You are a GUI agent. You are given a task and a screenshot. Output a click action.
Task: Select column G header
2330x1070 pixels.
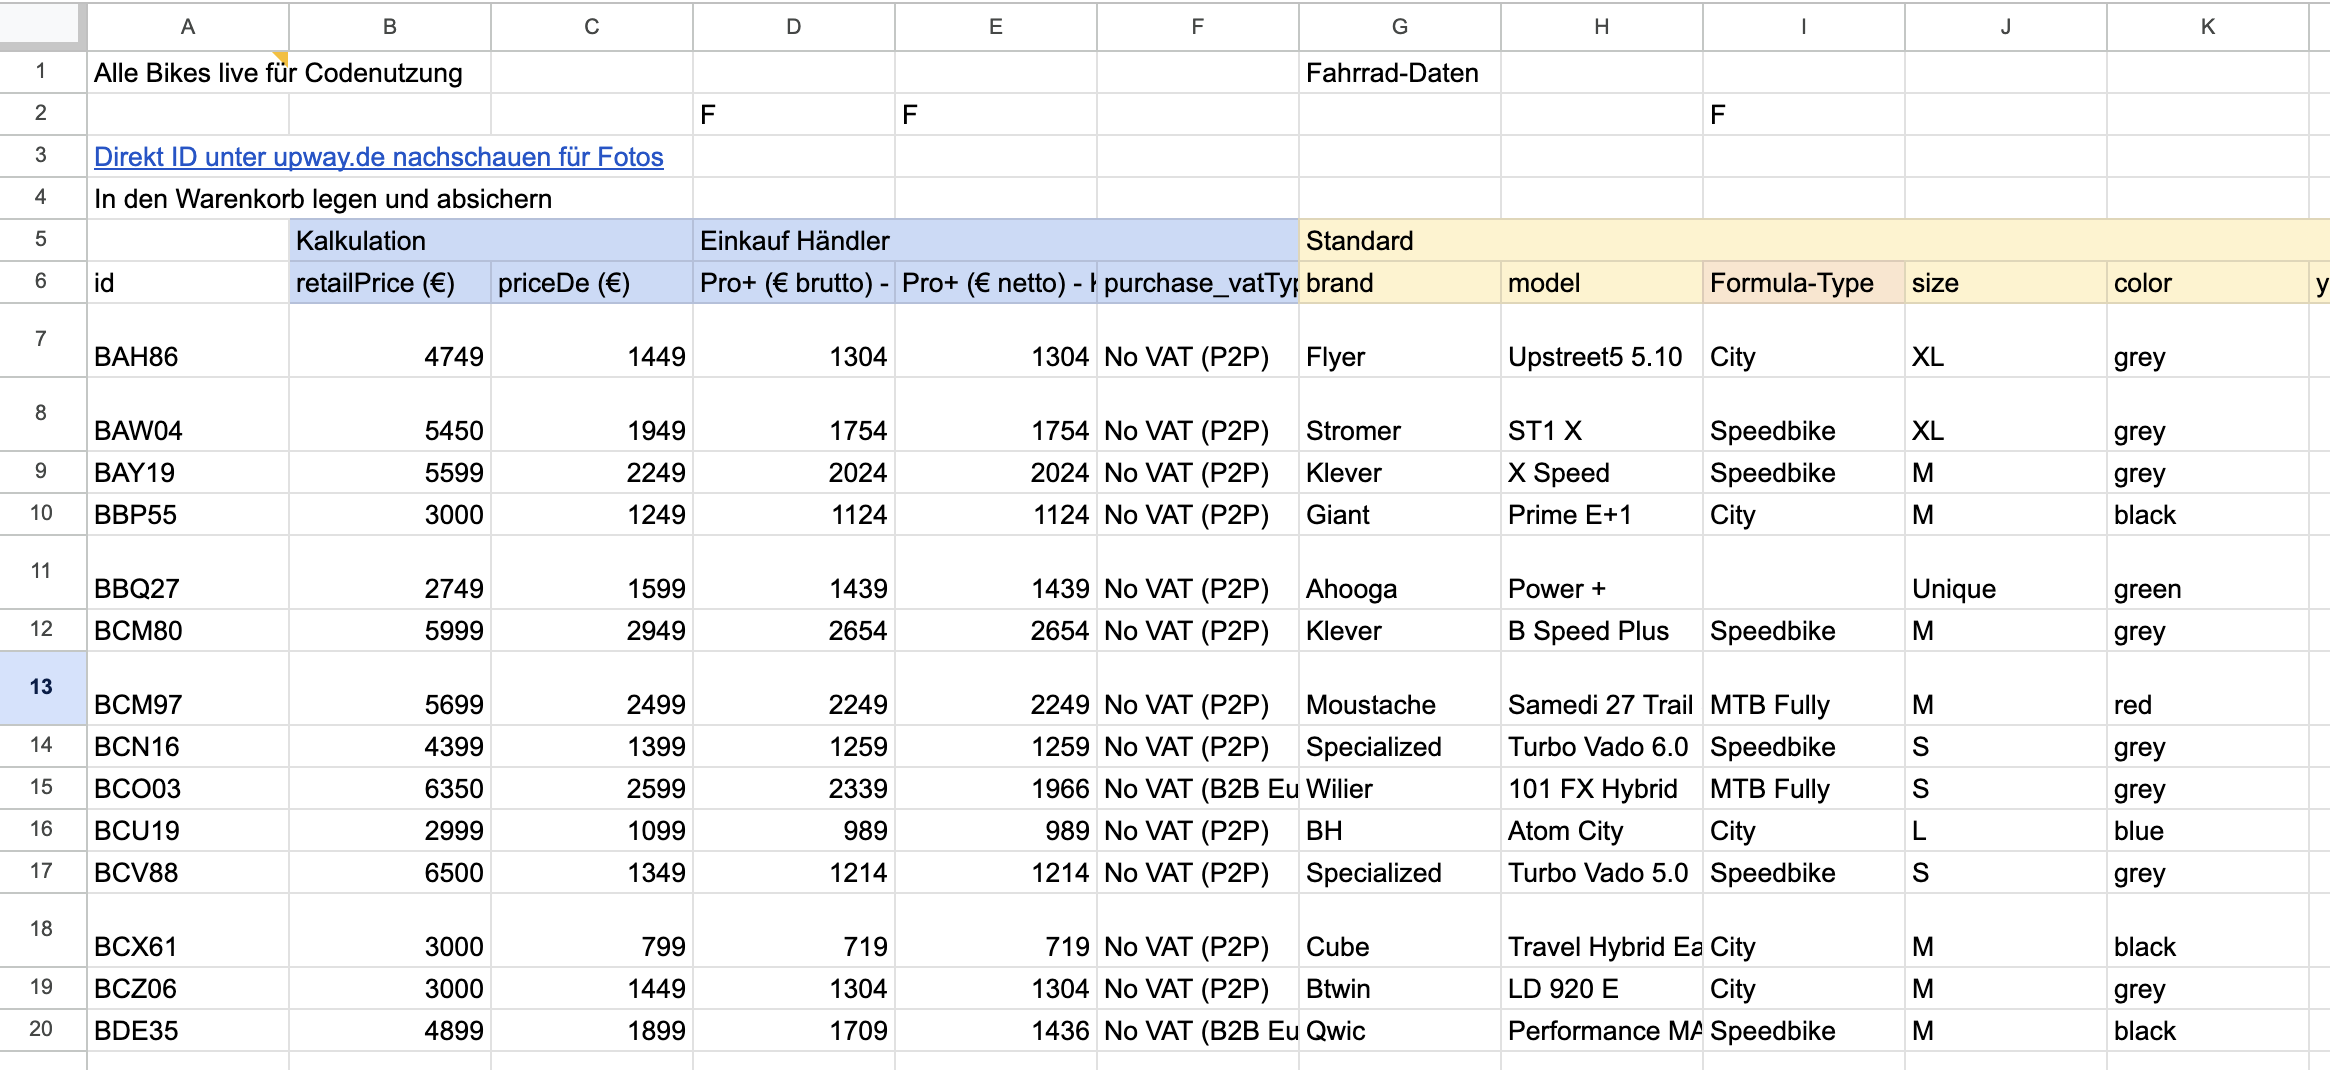1399,27
